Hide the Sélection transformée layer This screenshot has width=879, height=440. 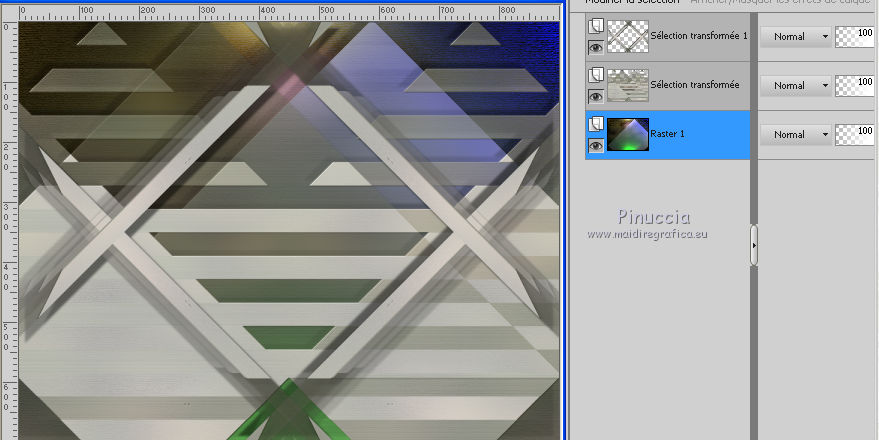(596, 96)
